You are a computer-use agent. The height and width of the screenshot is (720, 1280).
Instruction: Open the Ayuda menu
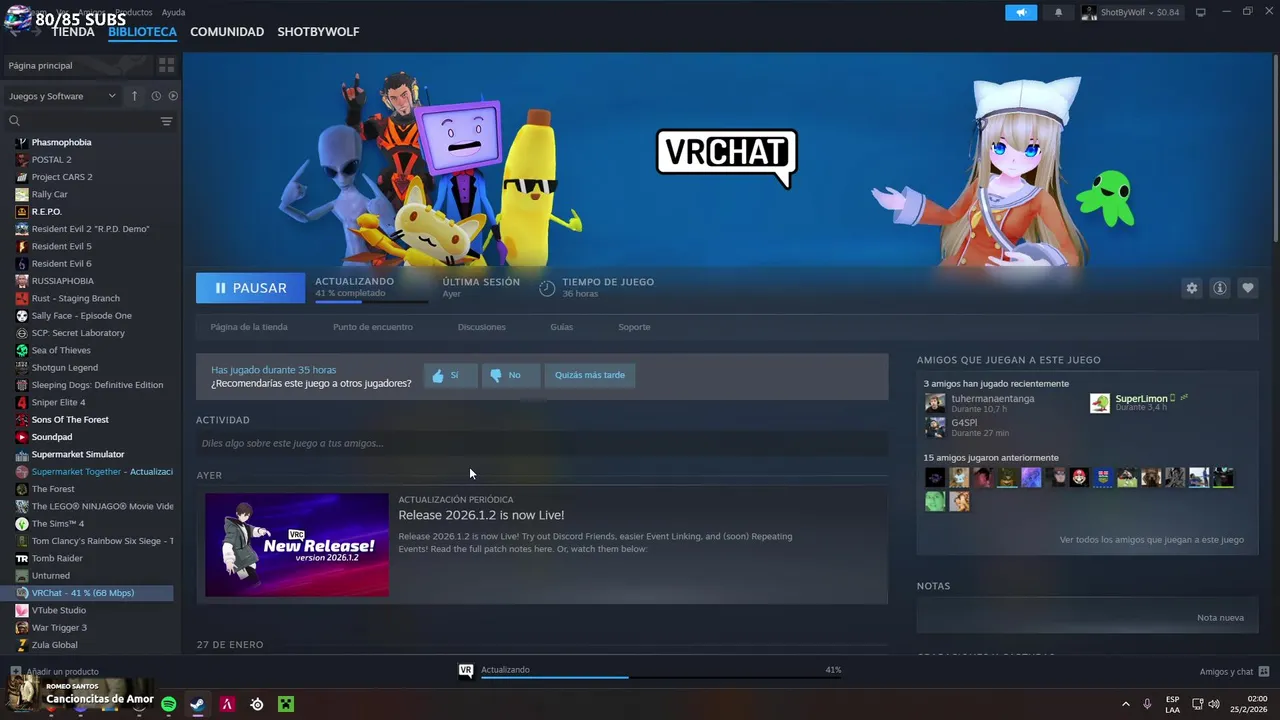173,12
